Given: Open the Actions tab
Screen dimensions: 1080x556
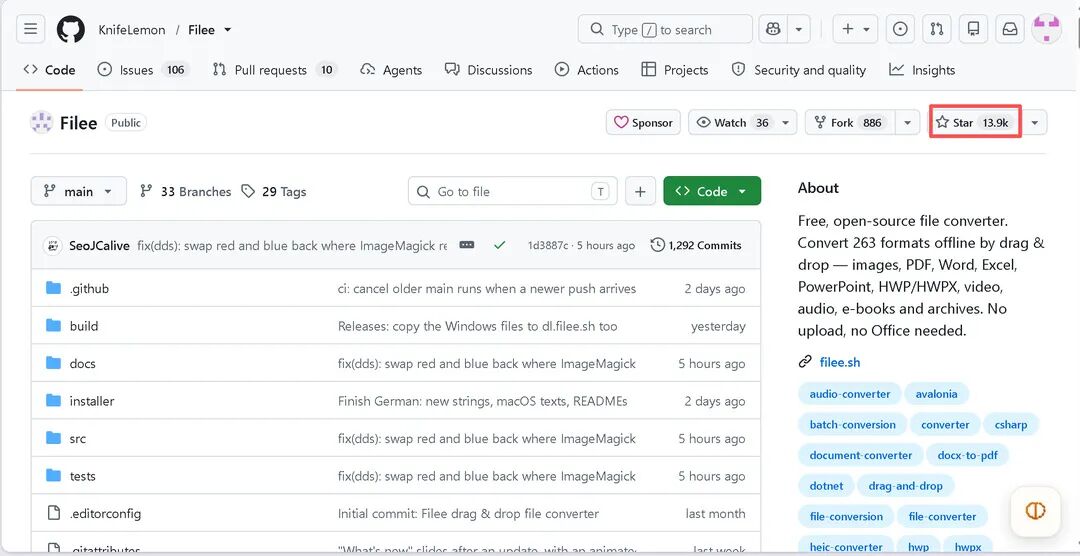Looking at the screenshot, I should [587, 70].
